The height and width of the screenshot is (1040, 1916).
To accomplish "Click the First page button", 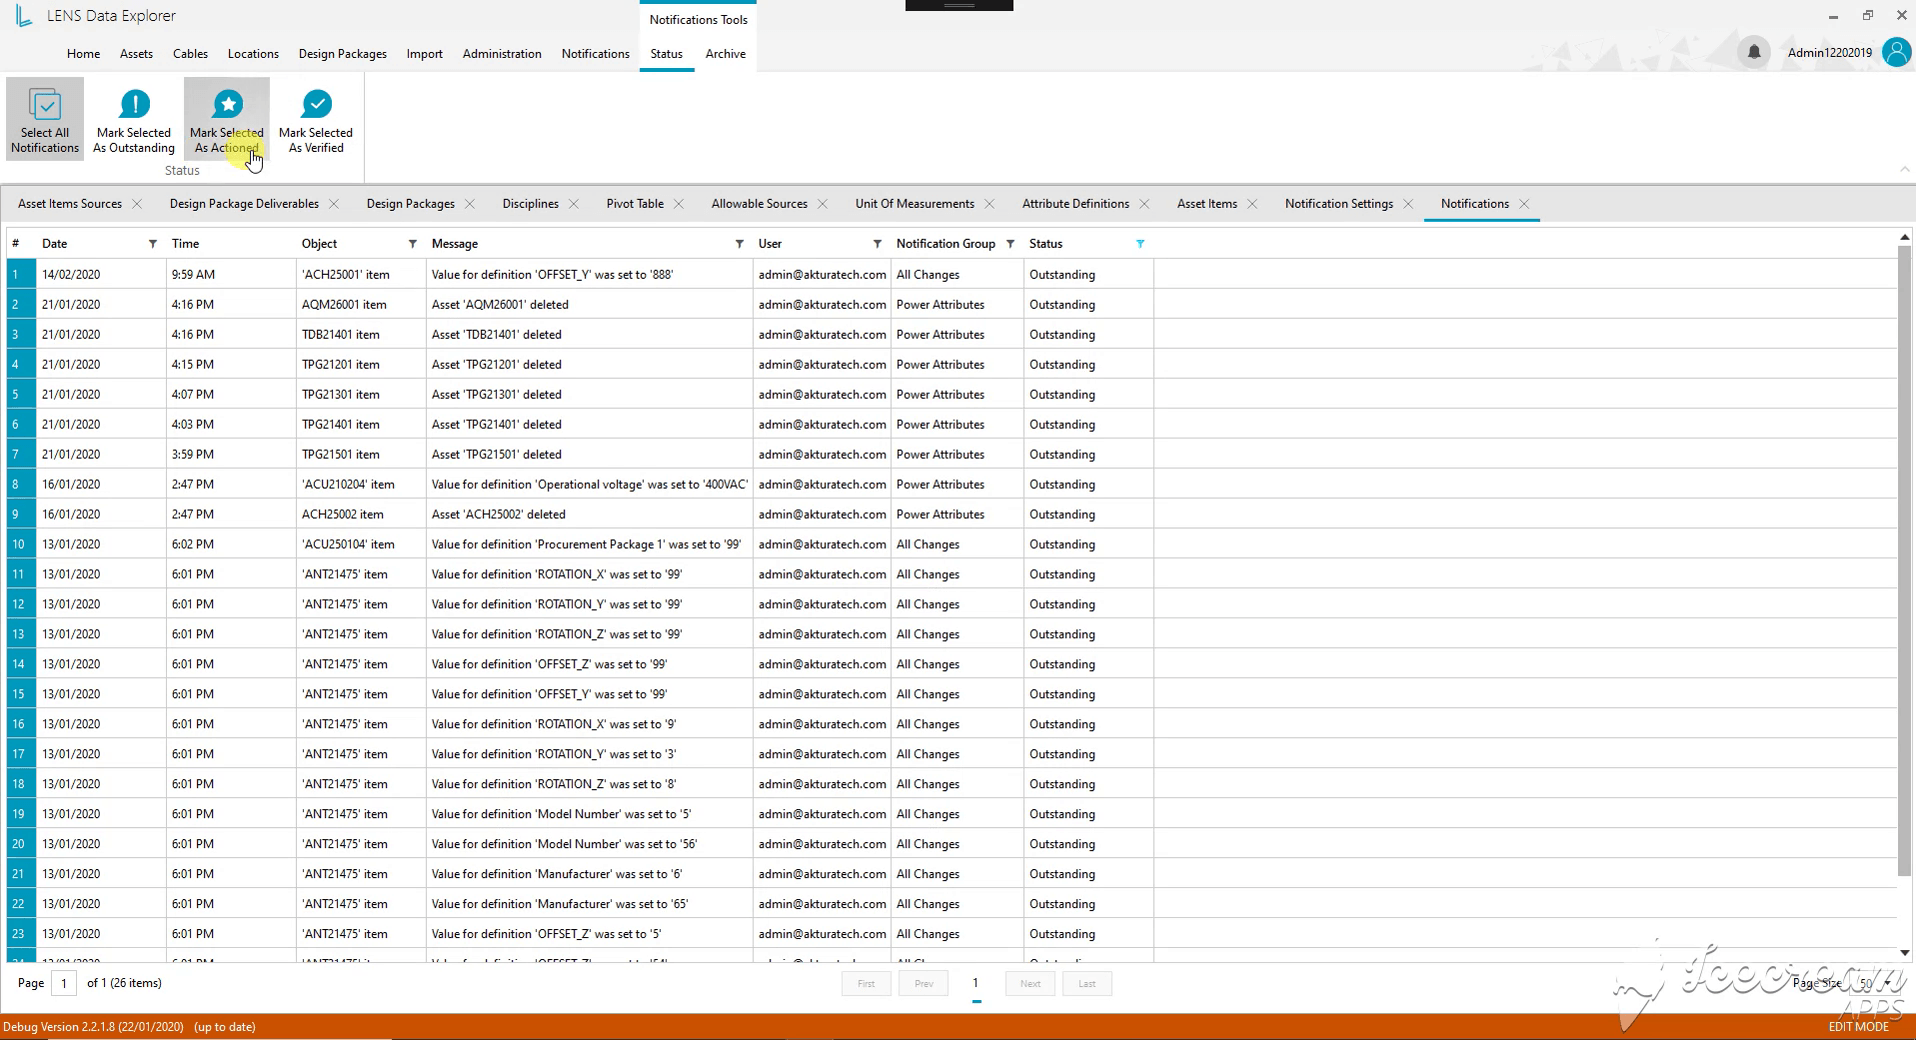I will tap(866, 984).
